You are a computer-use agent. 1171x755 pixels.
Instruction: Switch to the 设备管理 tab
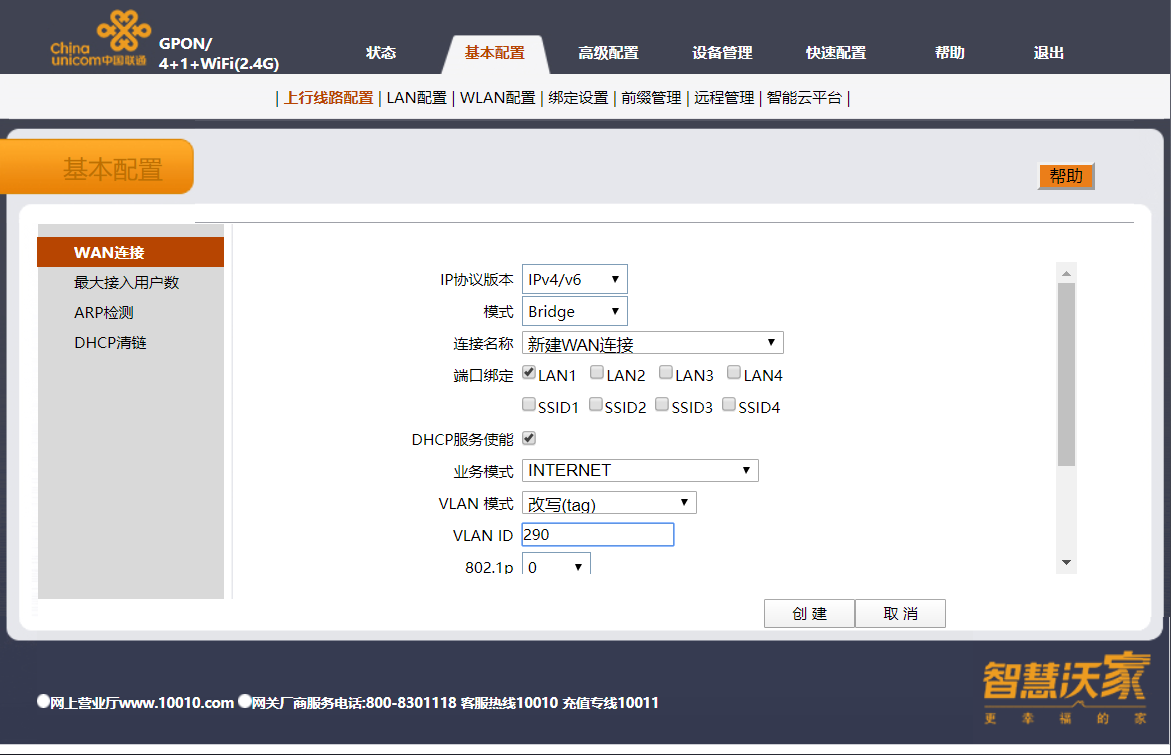722,53
